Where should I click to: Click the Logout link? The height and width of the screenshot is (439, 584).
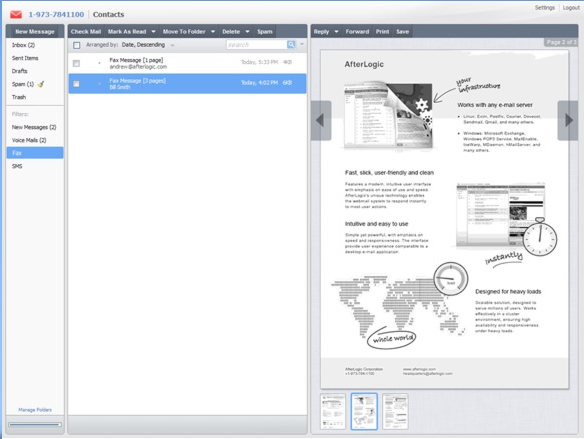point(571,7)
